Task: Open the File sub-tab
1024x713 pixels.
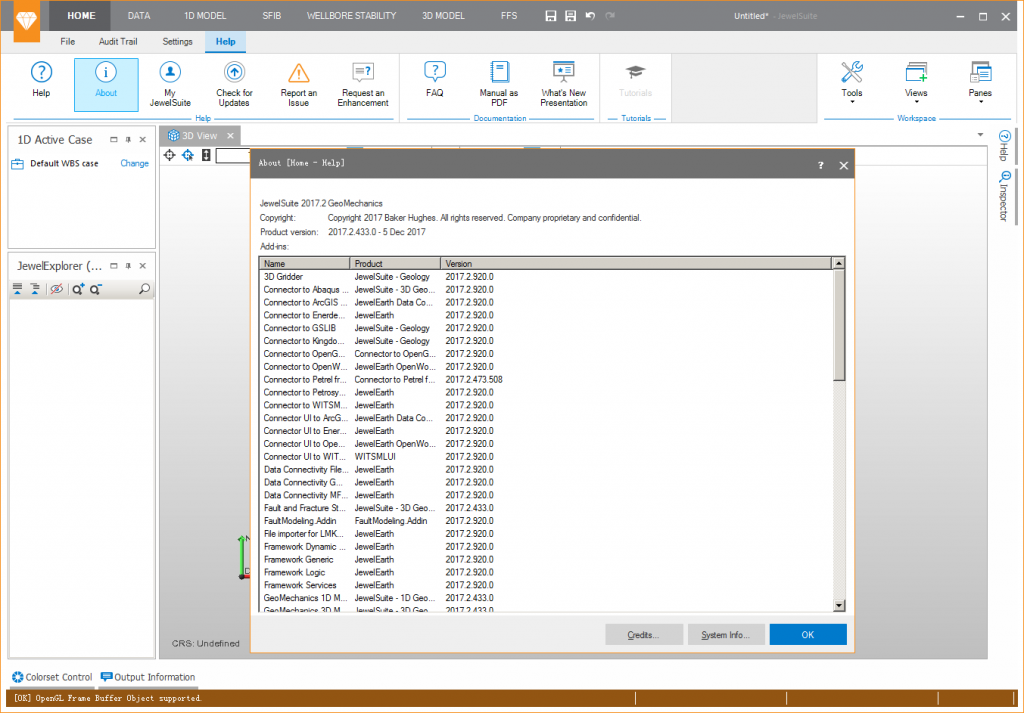Action: point(68,42)
